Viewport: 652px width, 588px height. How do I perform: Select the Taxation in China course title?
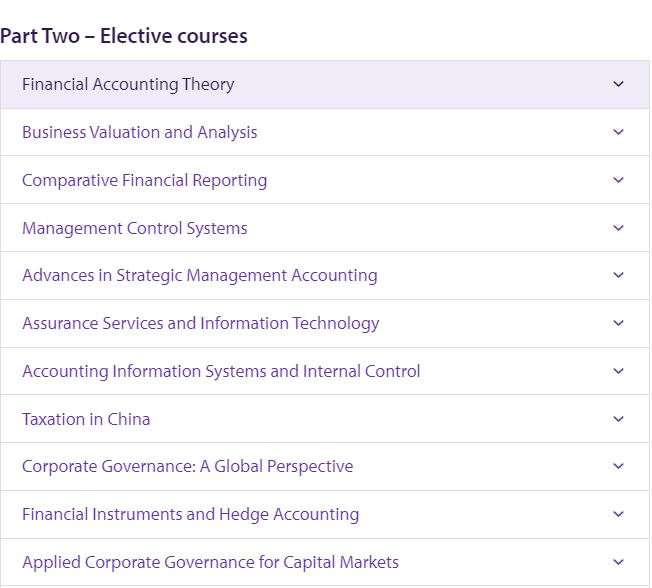point(86,419)
